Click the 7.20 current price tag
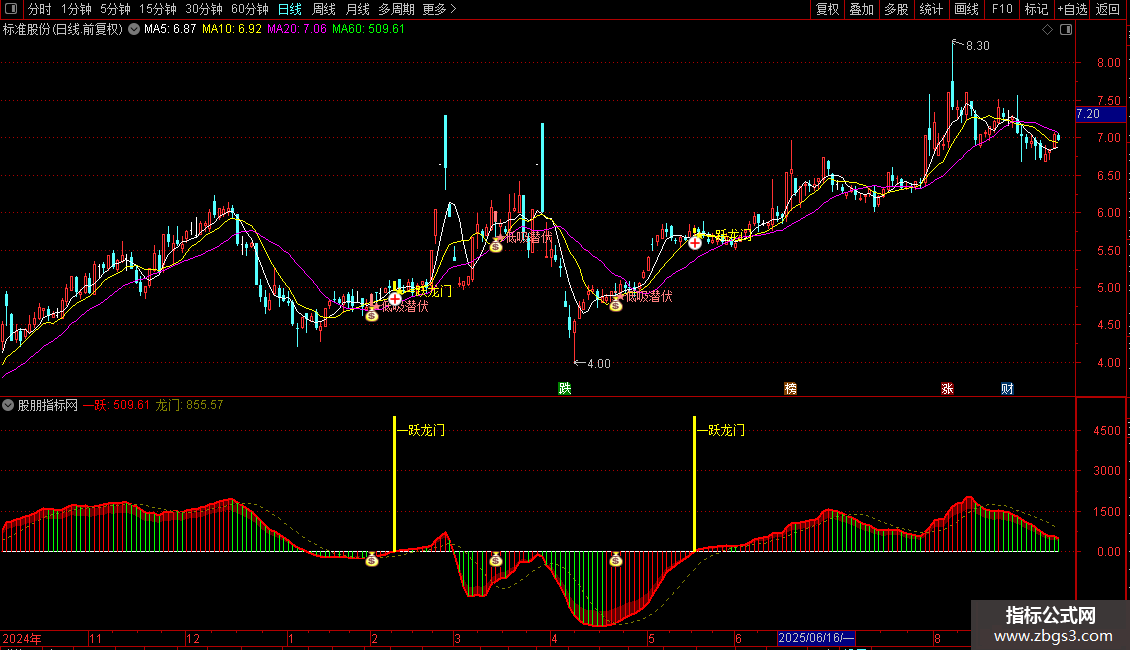Viewport: 1130px width, 650px height. [x=1100, y=114]
